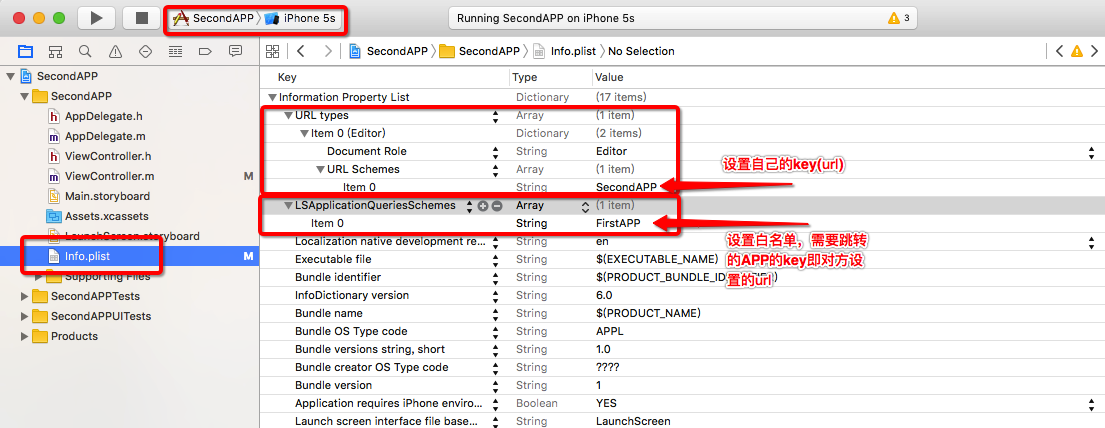Screen dimensions: 1105x428
Task: Click SecondAPP project in the jump bar
Action: tap(388, 51)
